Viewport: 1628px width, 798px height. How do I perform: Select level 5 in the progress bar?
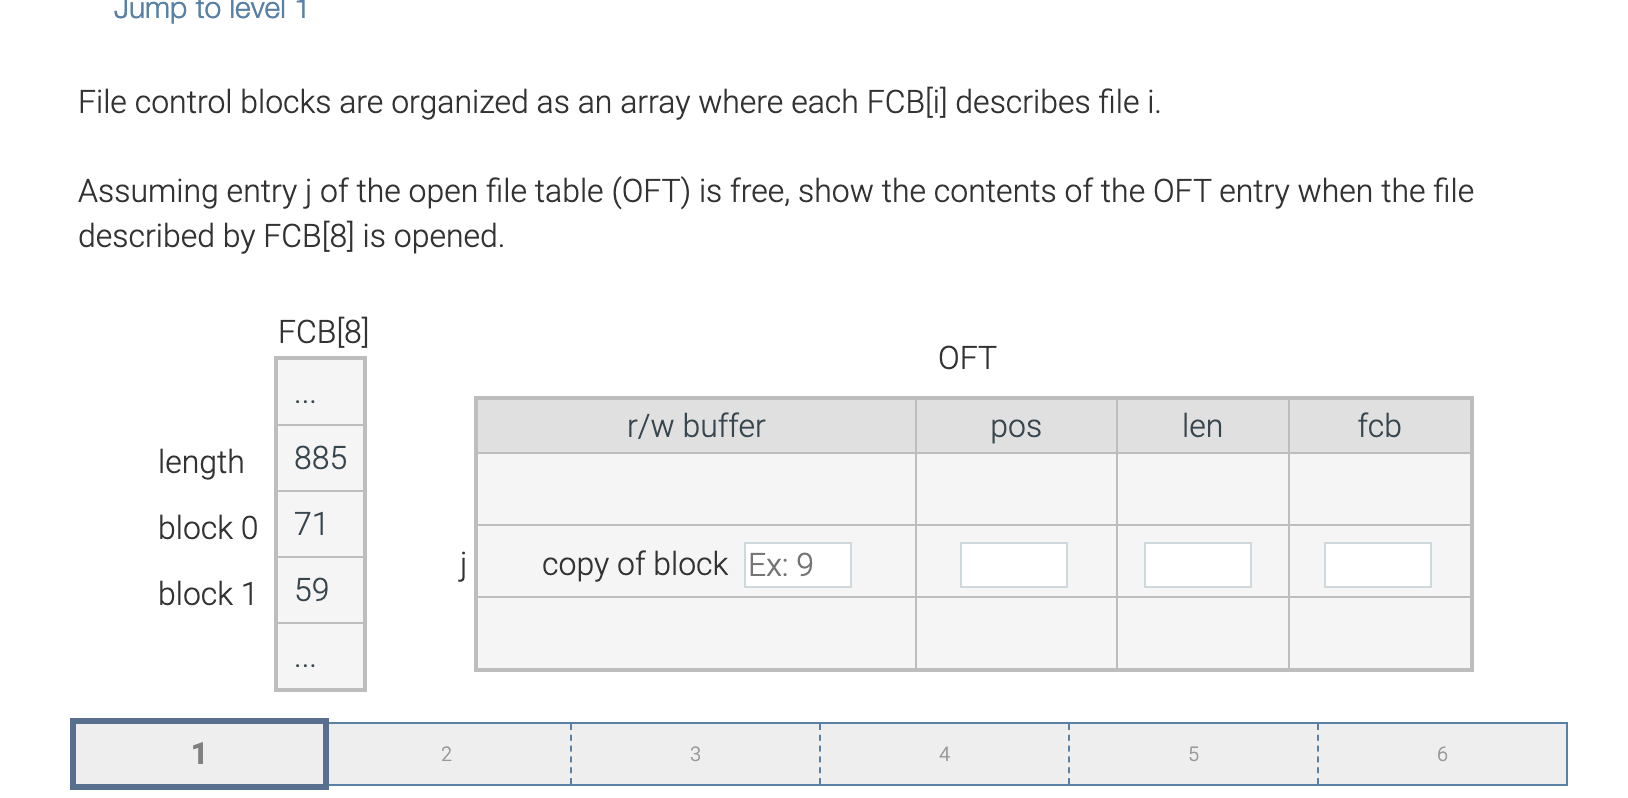1193,753
